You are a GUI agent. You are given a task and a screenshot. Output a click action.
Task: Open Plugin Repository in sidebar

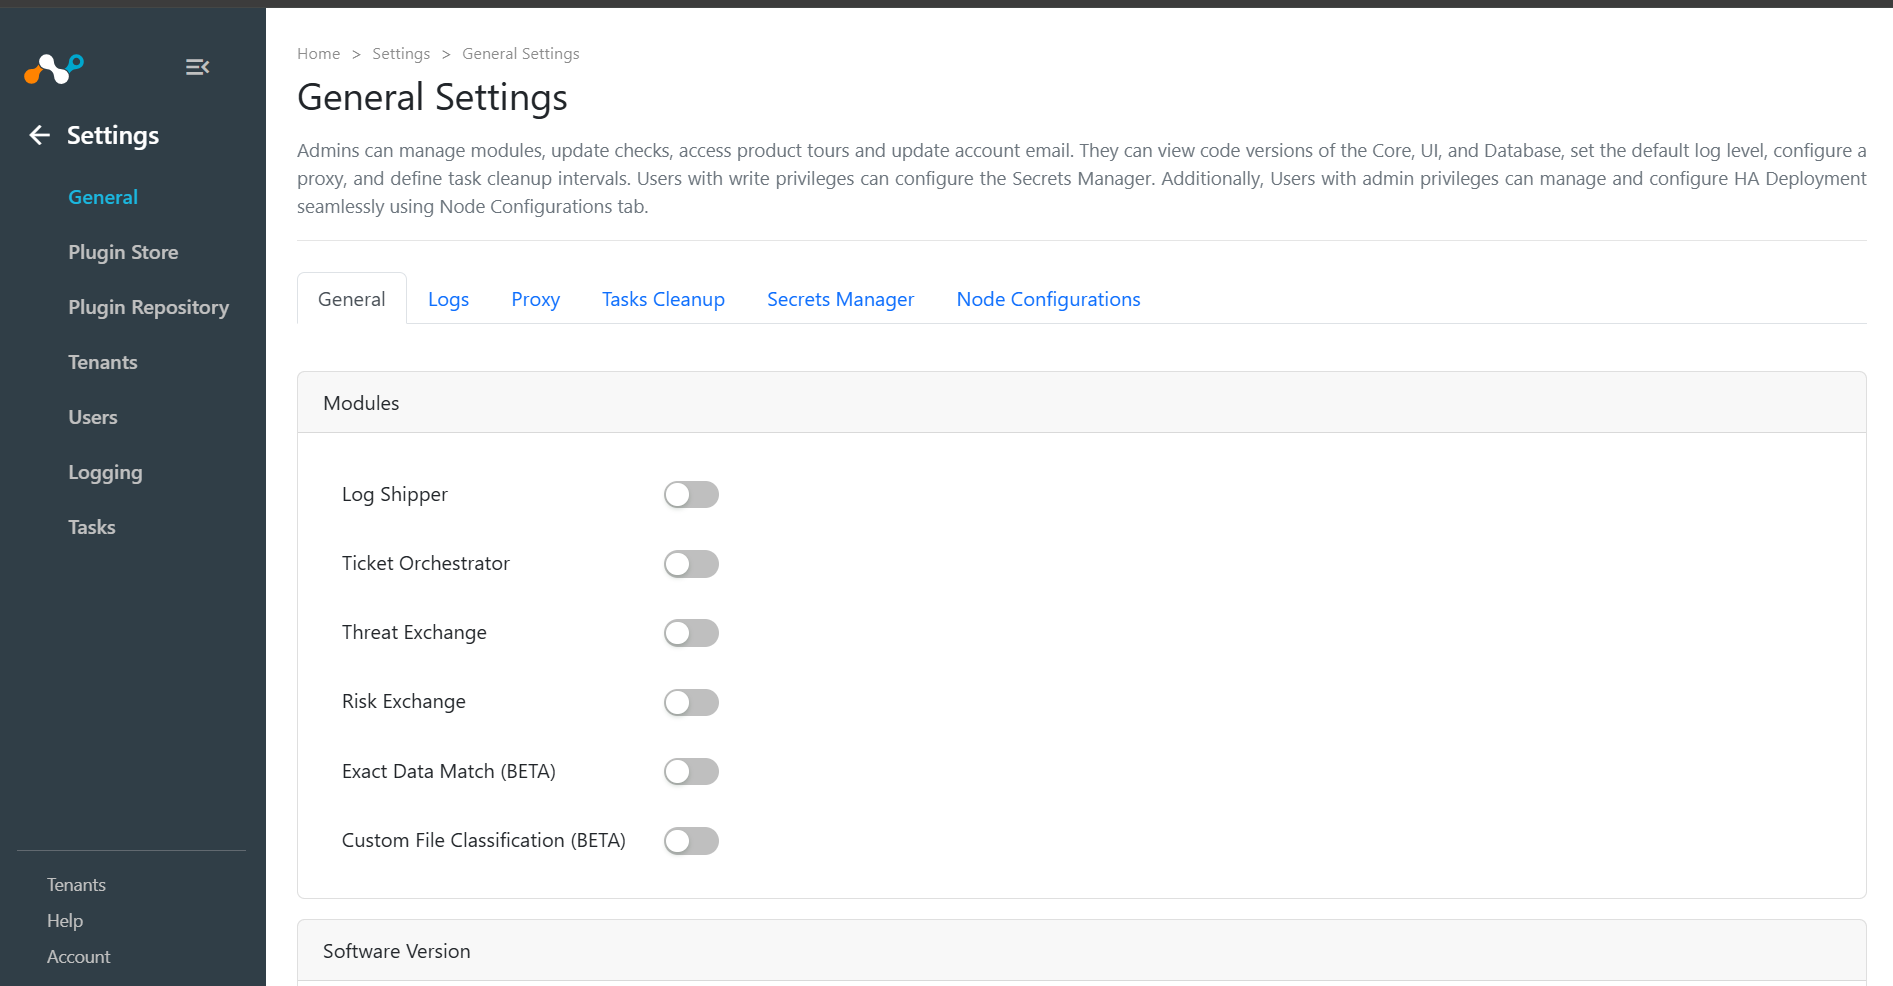pos(148,307)
